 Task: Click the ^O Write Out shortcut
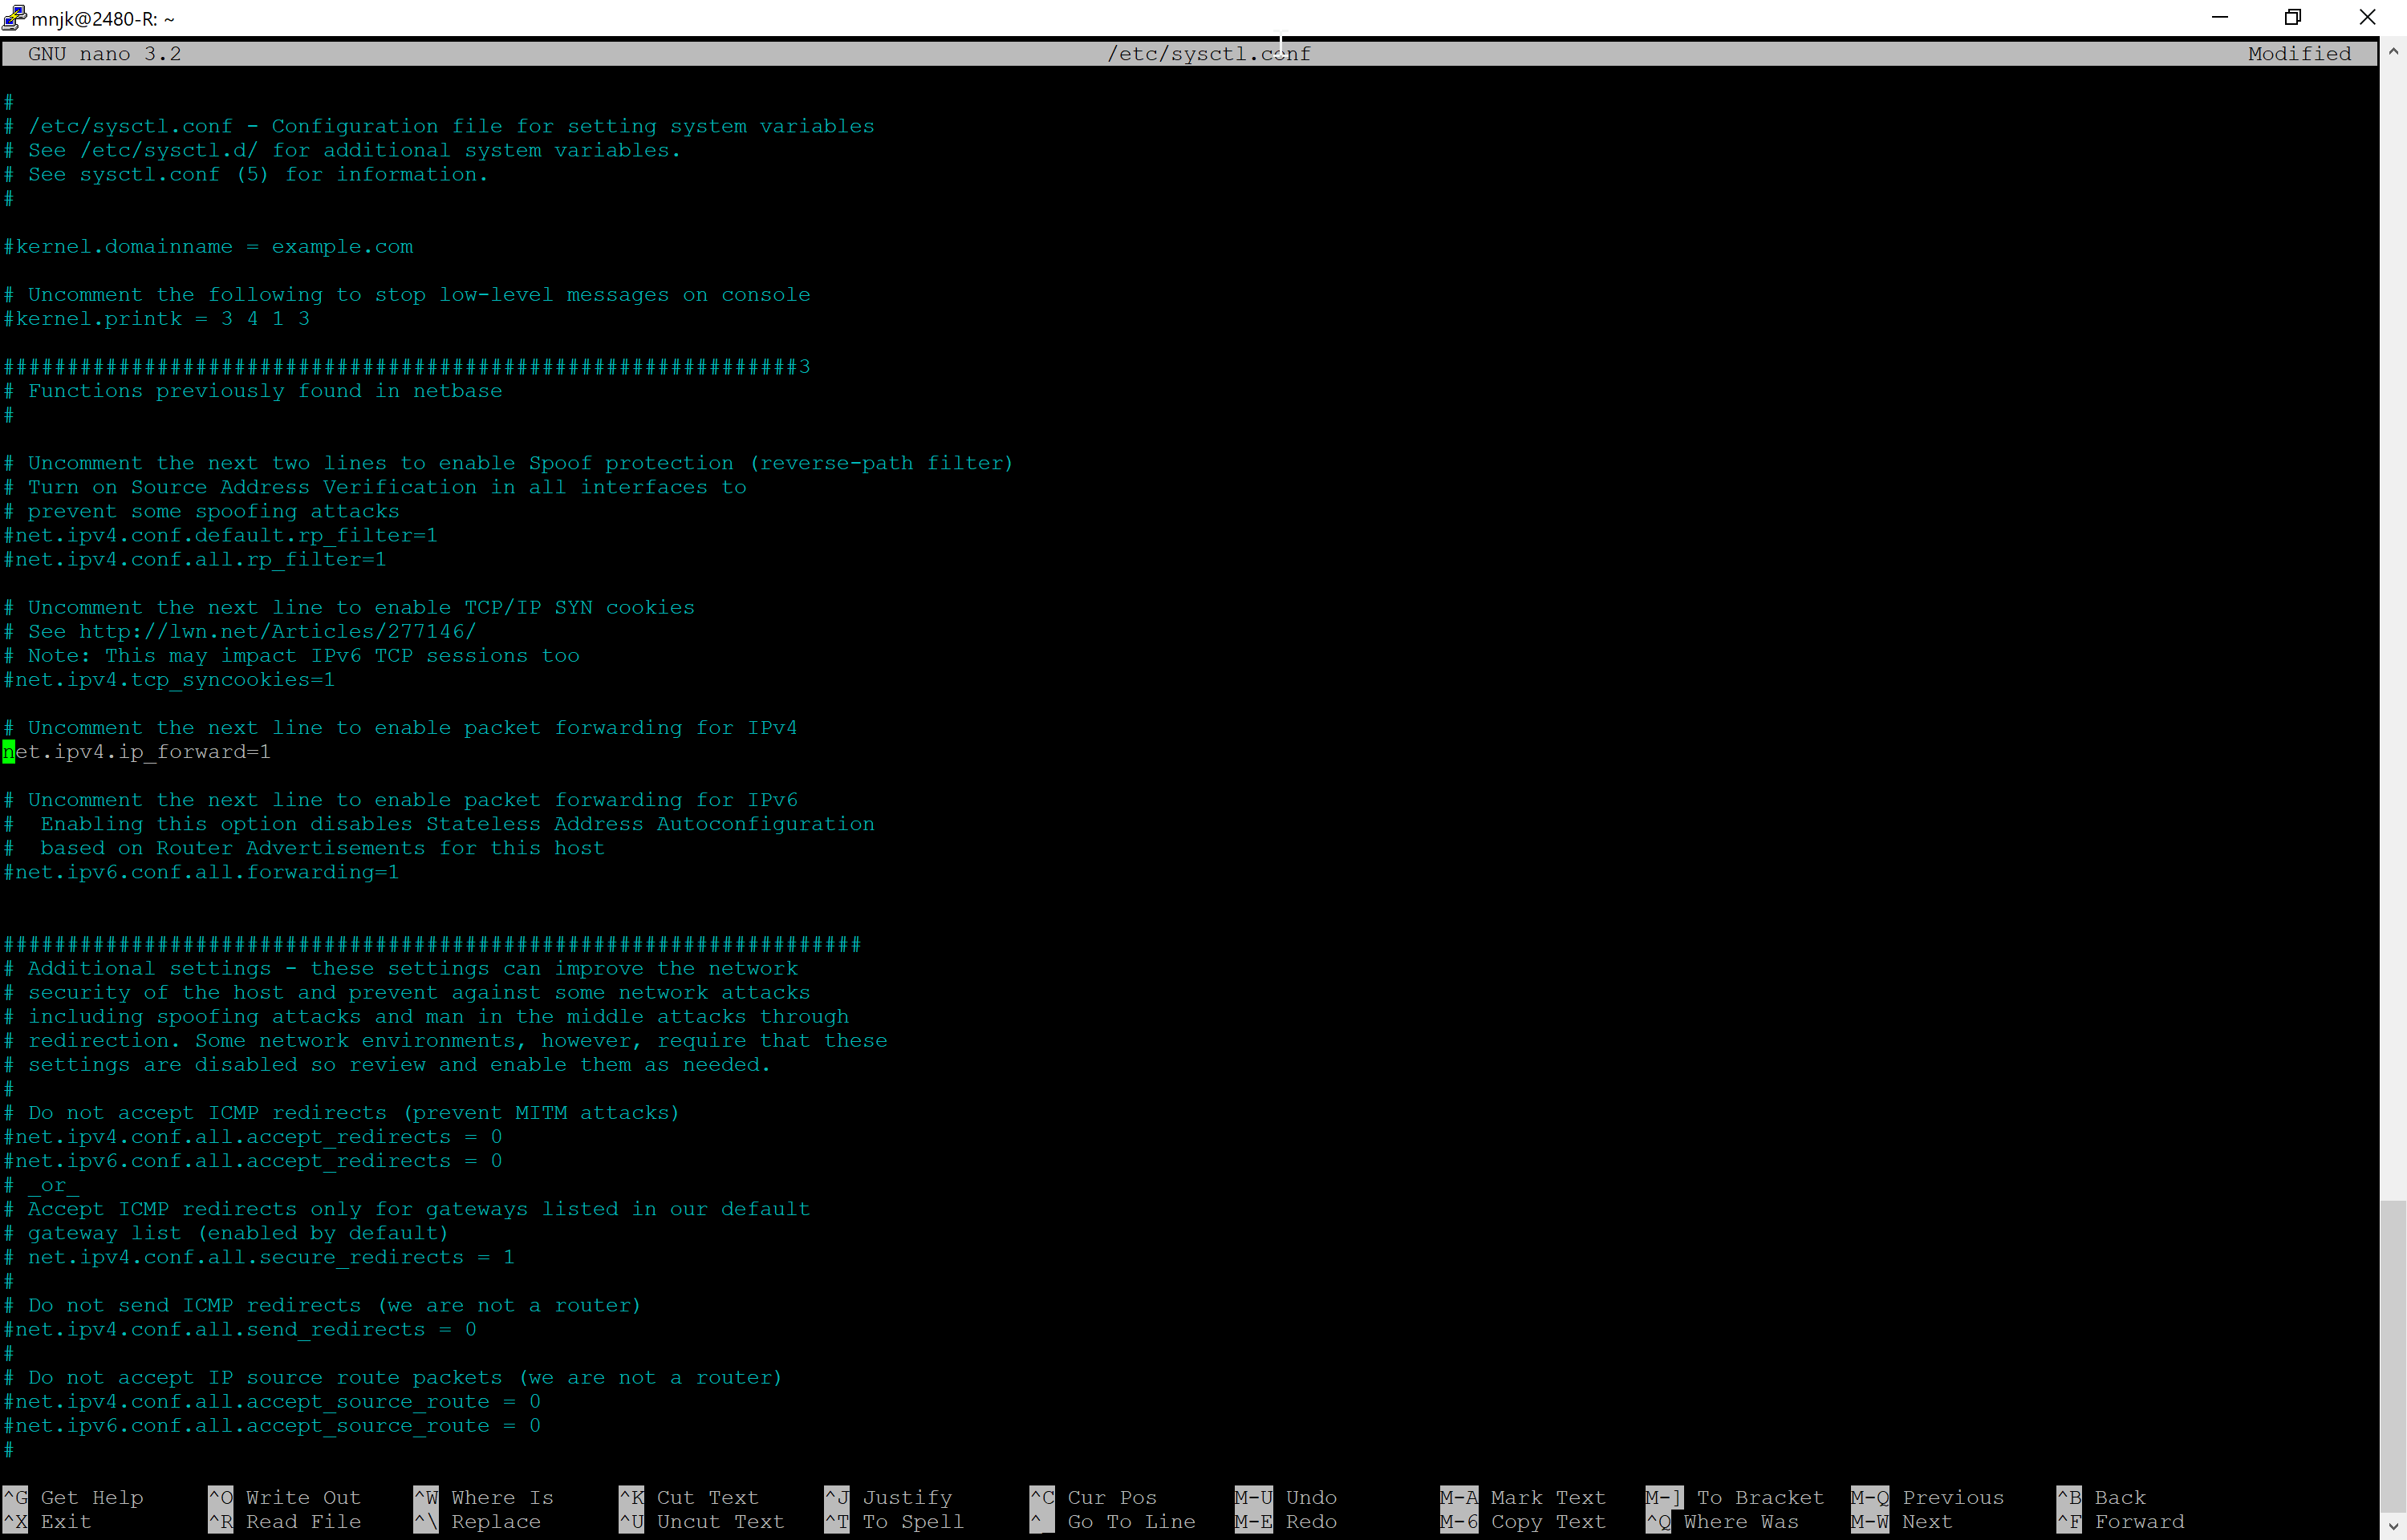click(x=284, y=1497)
